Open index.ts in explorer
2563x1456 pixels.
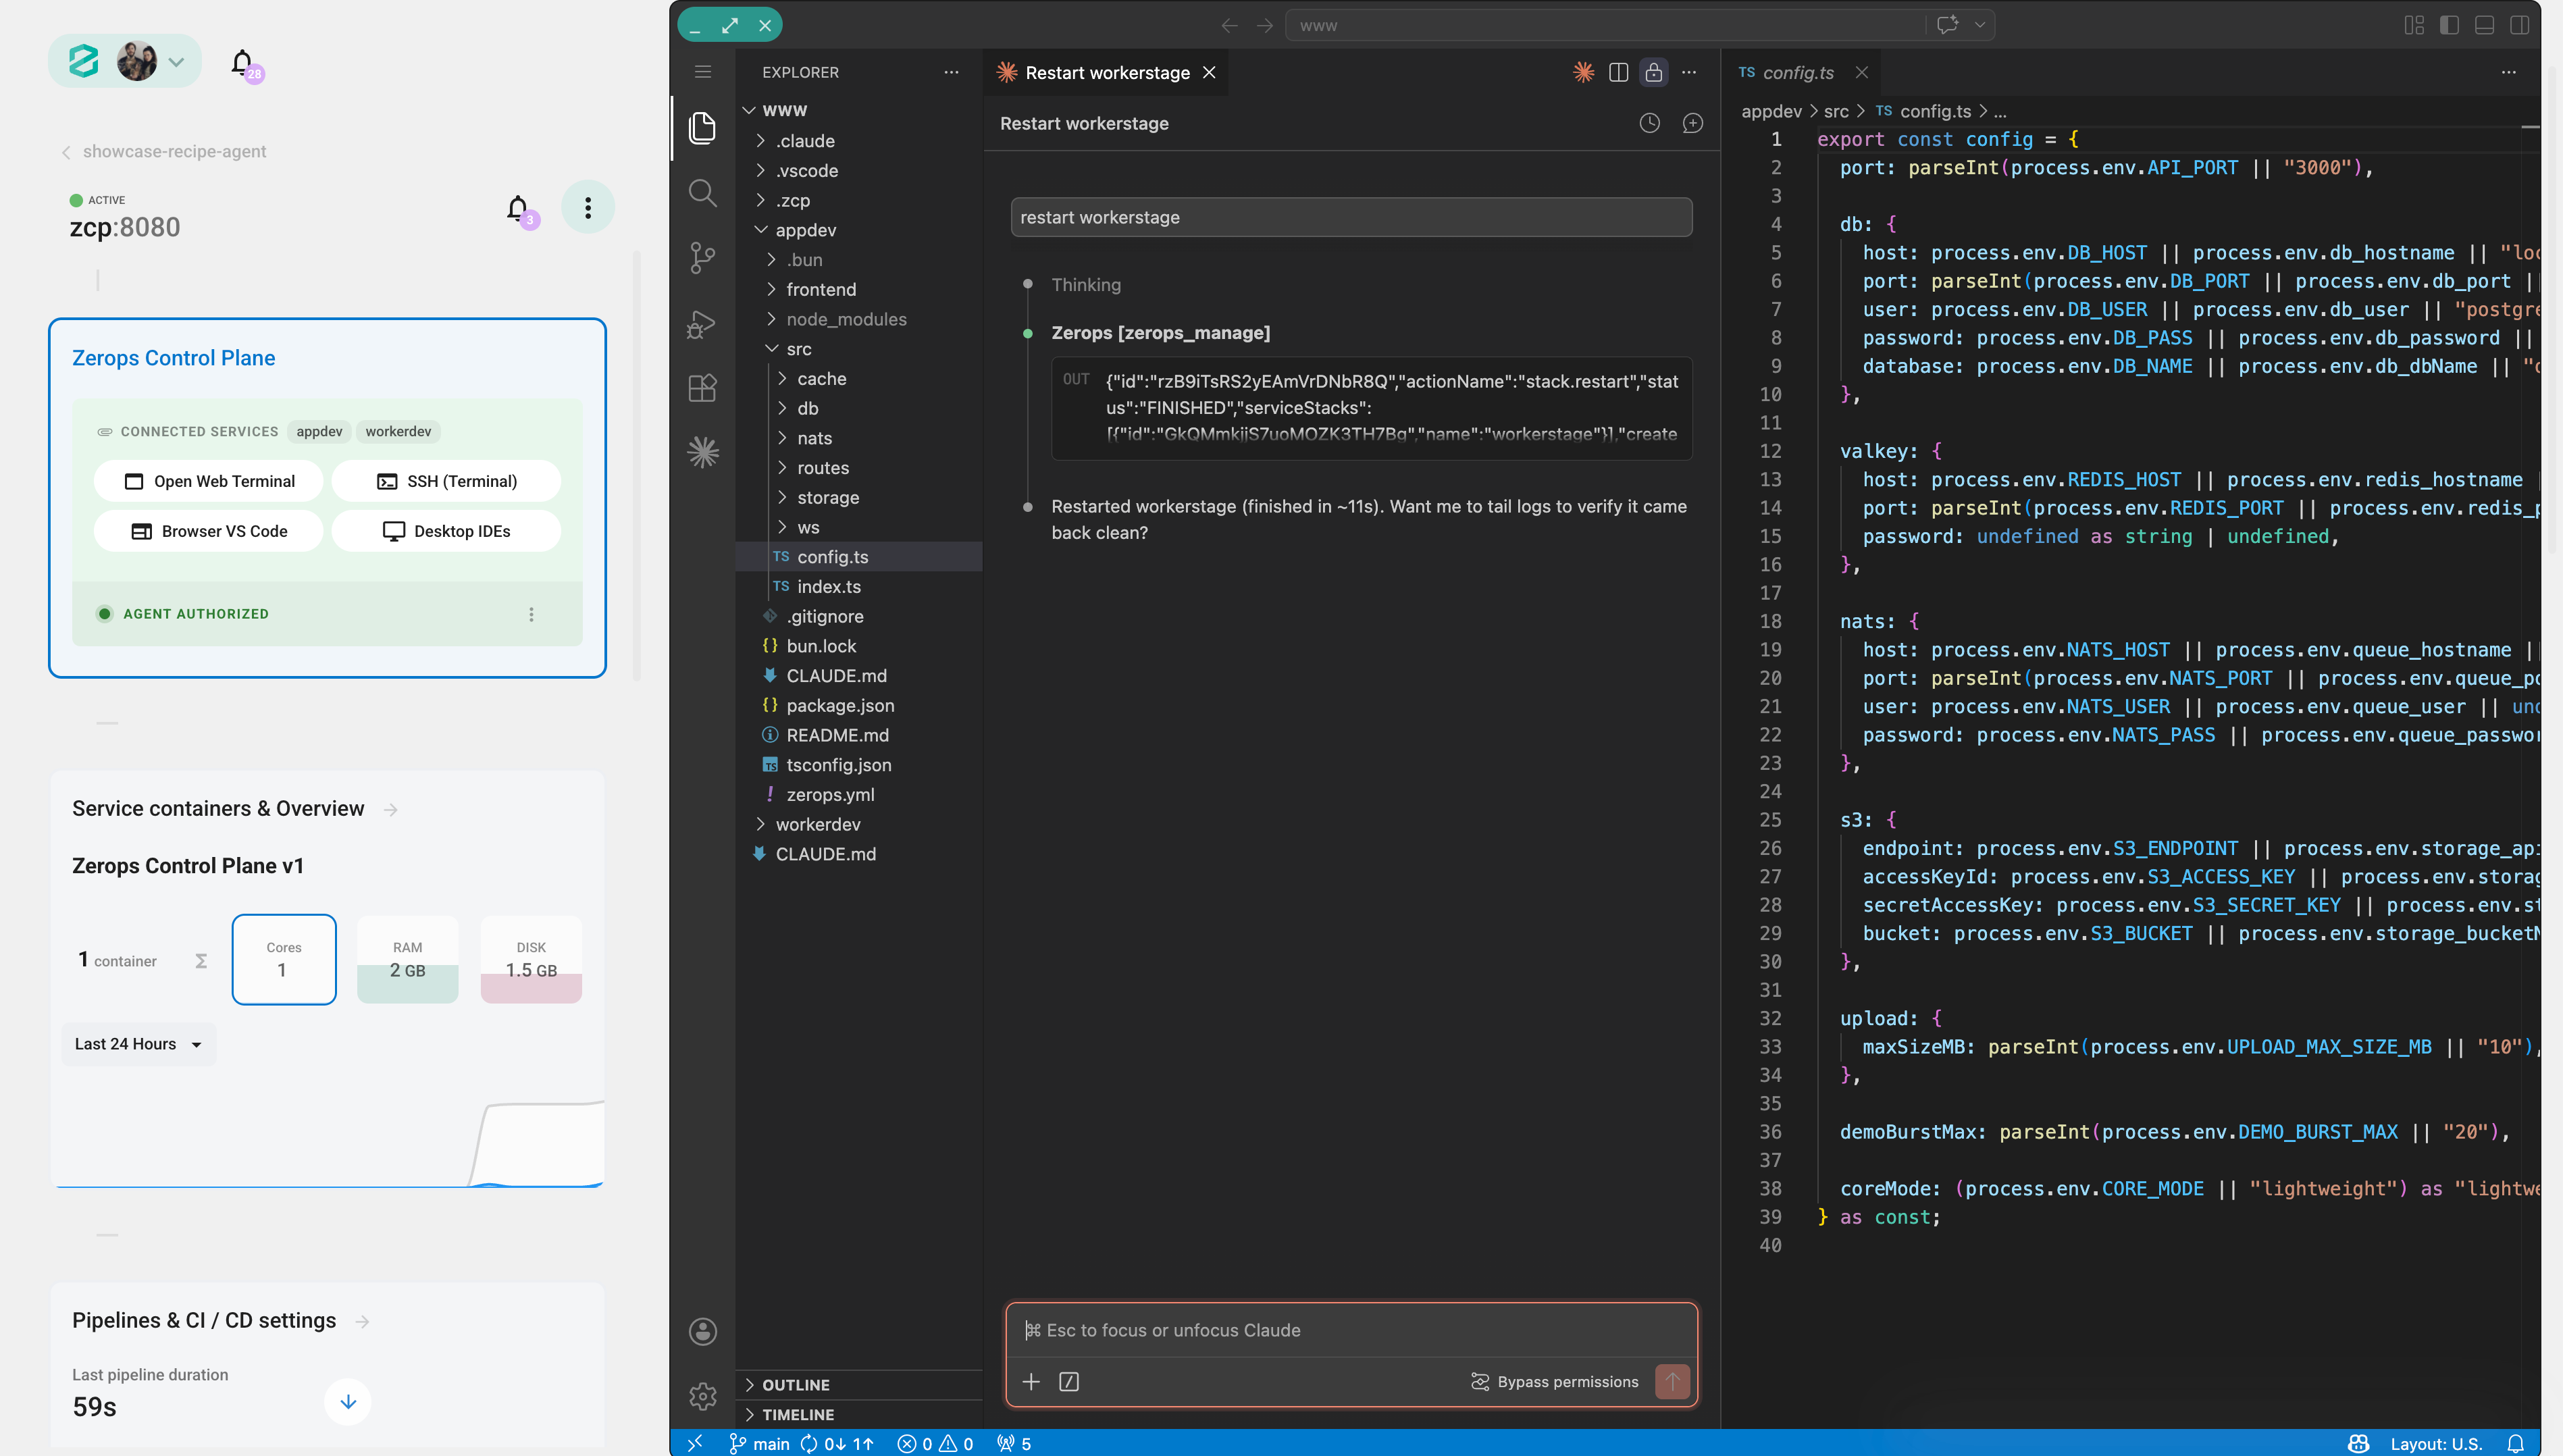[859, 587]
